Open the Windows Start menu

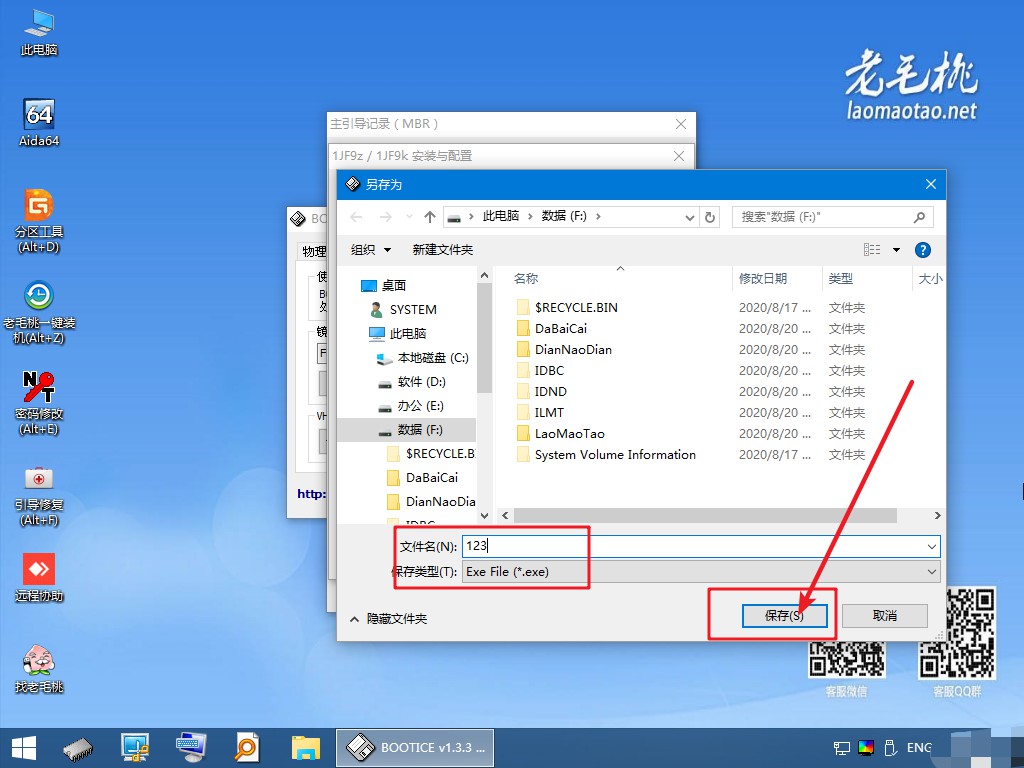[24, 748]
